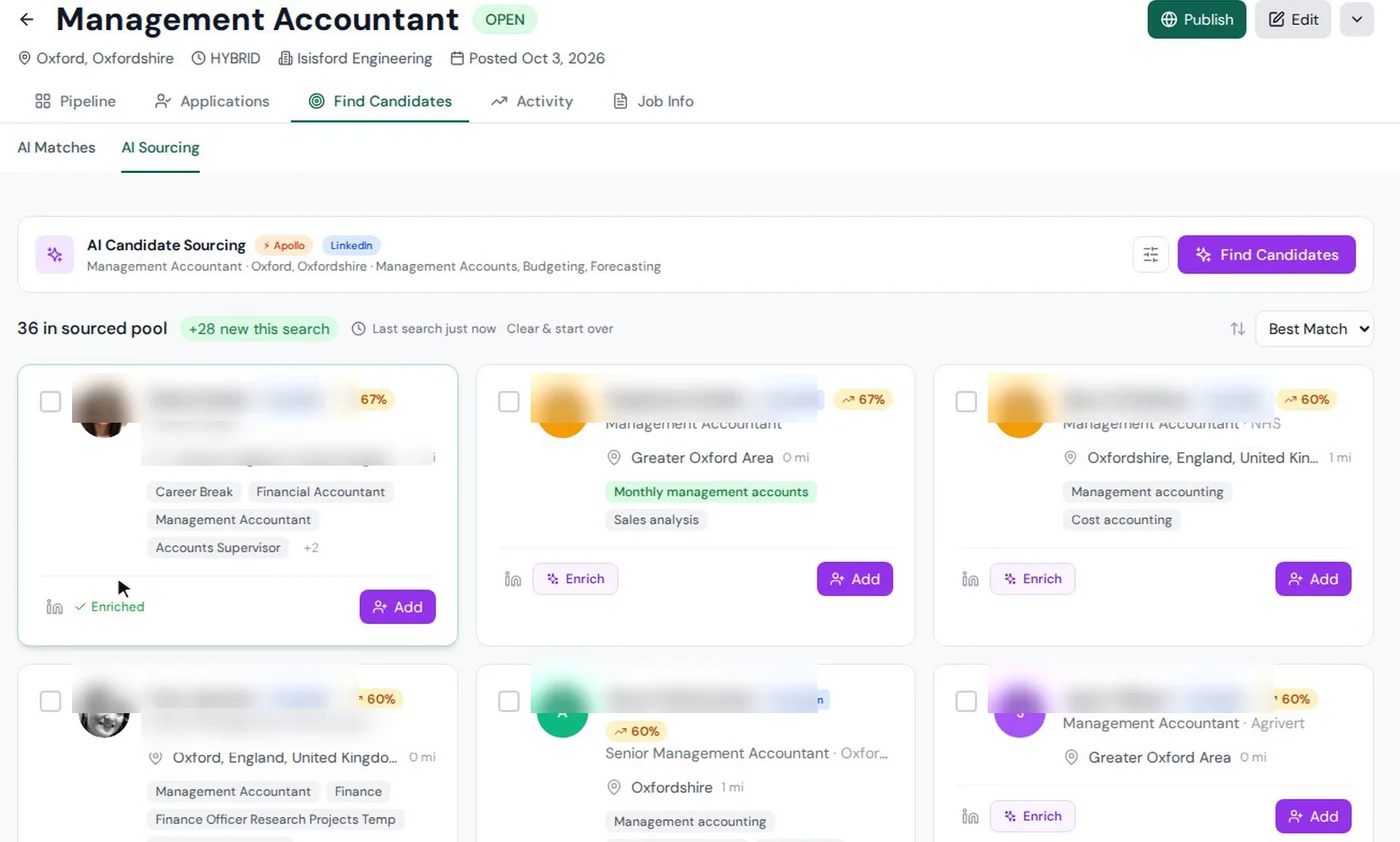Viewport: 1400px width, 842px height.
Task: Add the Greater Oxford Area 67% candidate
Action: pyautogui.click(x=855, y=579)
